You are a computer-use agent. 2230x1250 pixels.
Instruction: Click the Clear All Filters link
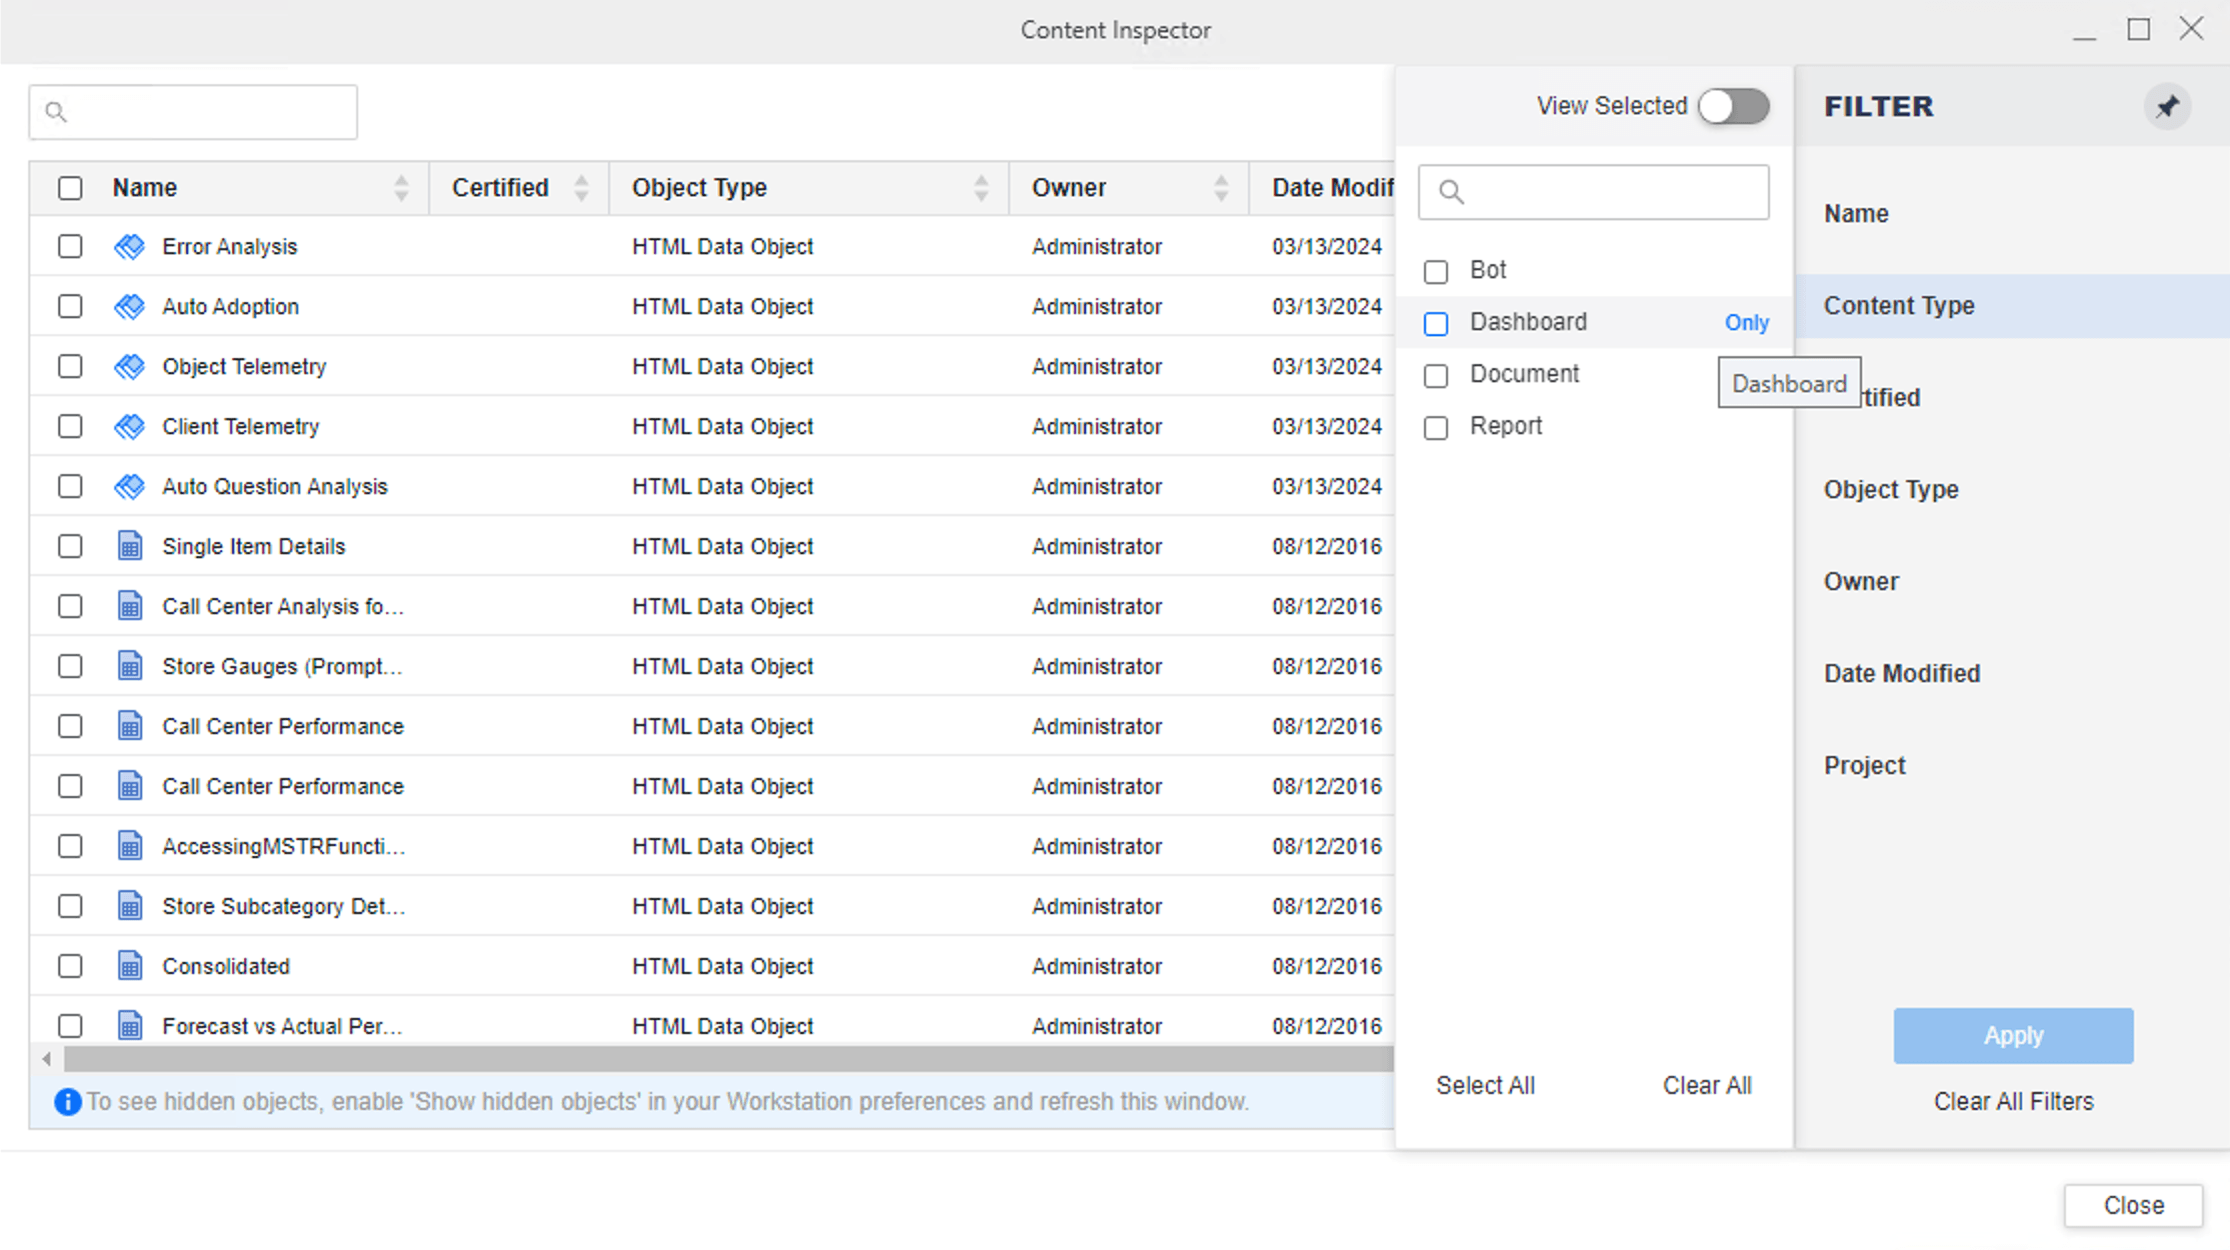pos(2013,1102)
